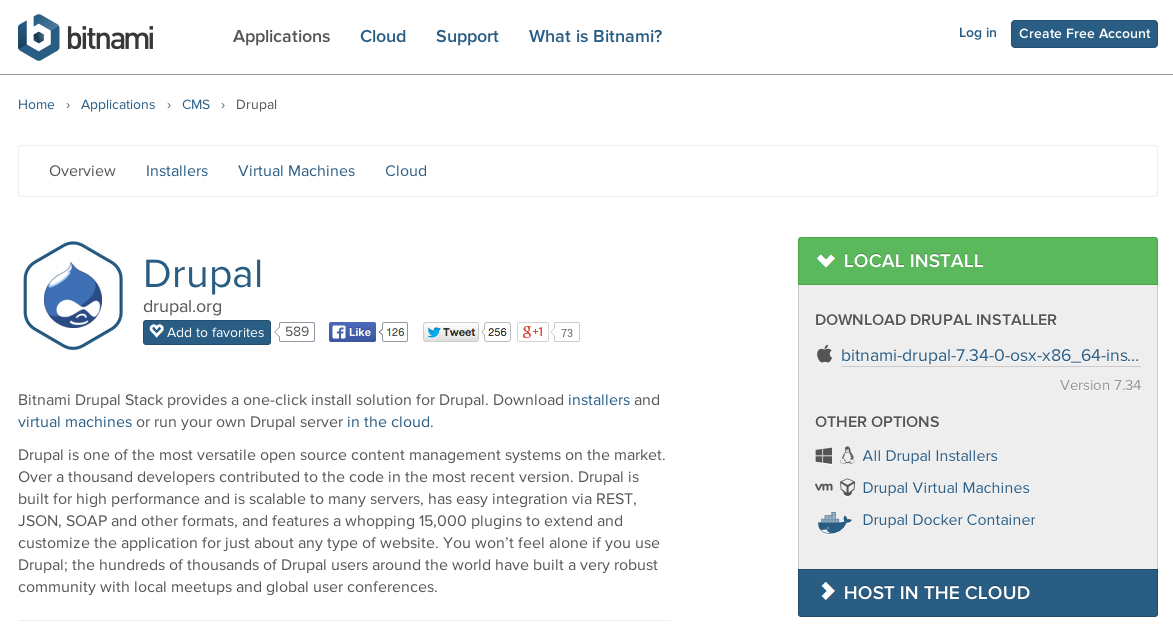The width and height of the screenshot is (1173, 630).
Task: Switch to the Virtual Machines tab
Action: coord(296,171)
